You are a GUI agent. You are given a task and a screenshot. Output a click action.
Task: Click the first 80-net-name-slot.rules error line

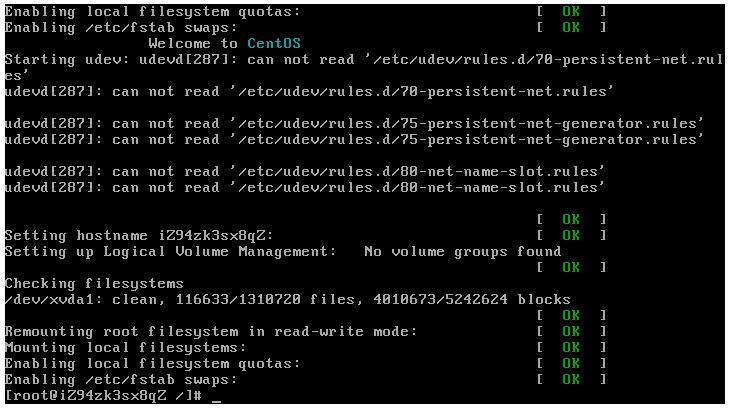click(x=305, y=172)
